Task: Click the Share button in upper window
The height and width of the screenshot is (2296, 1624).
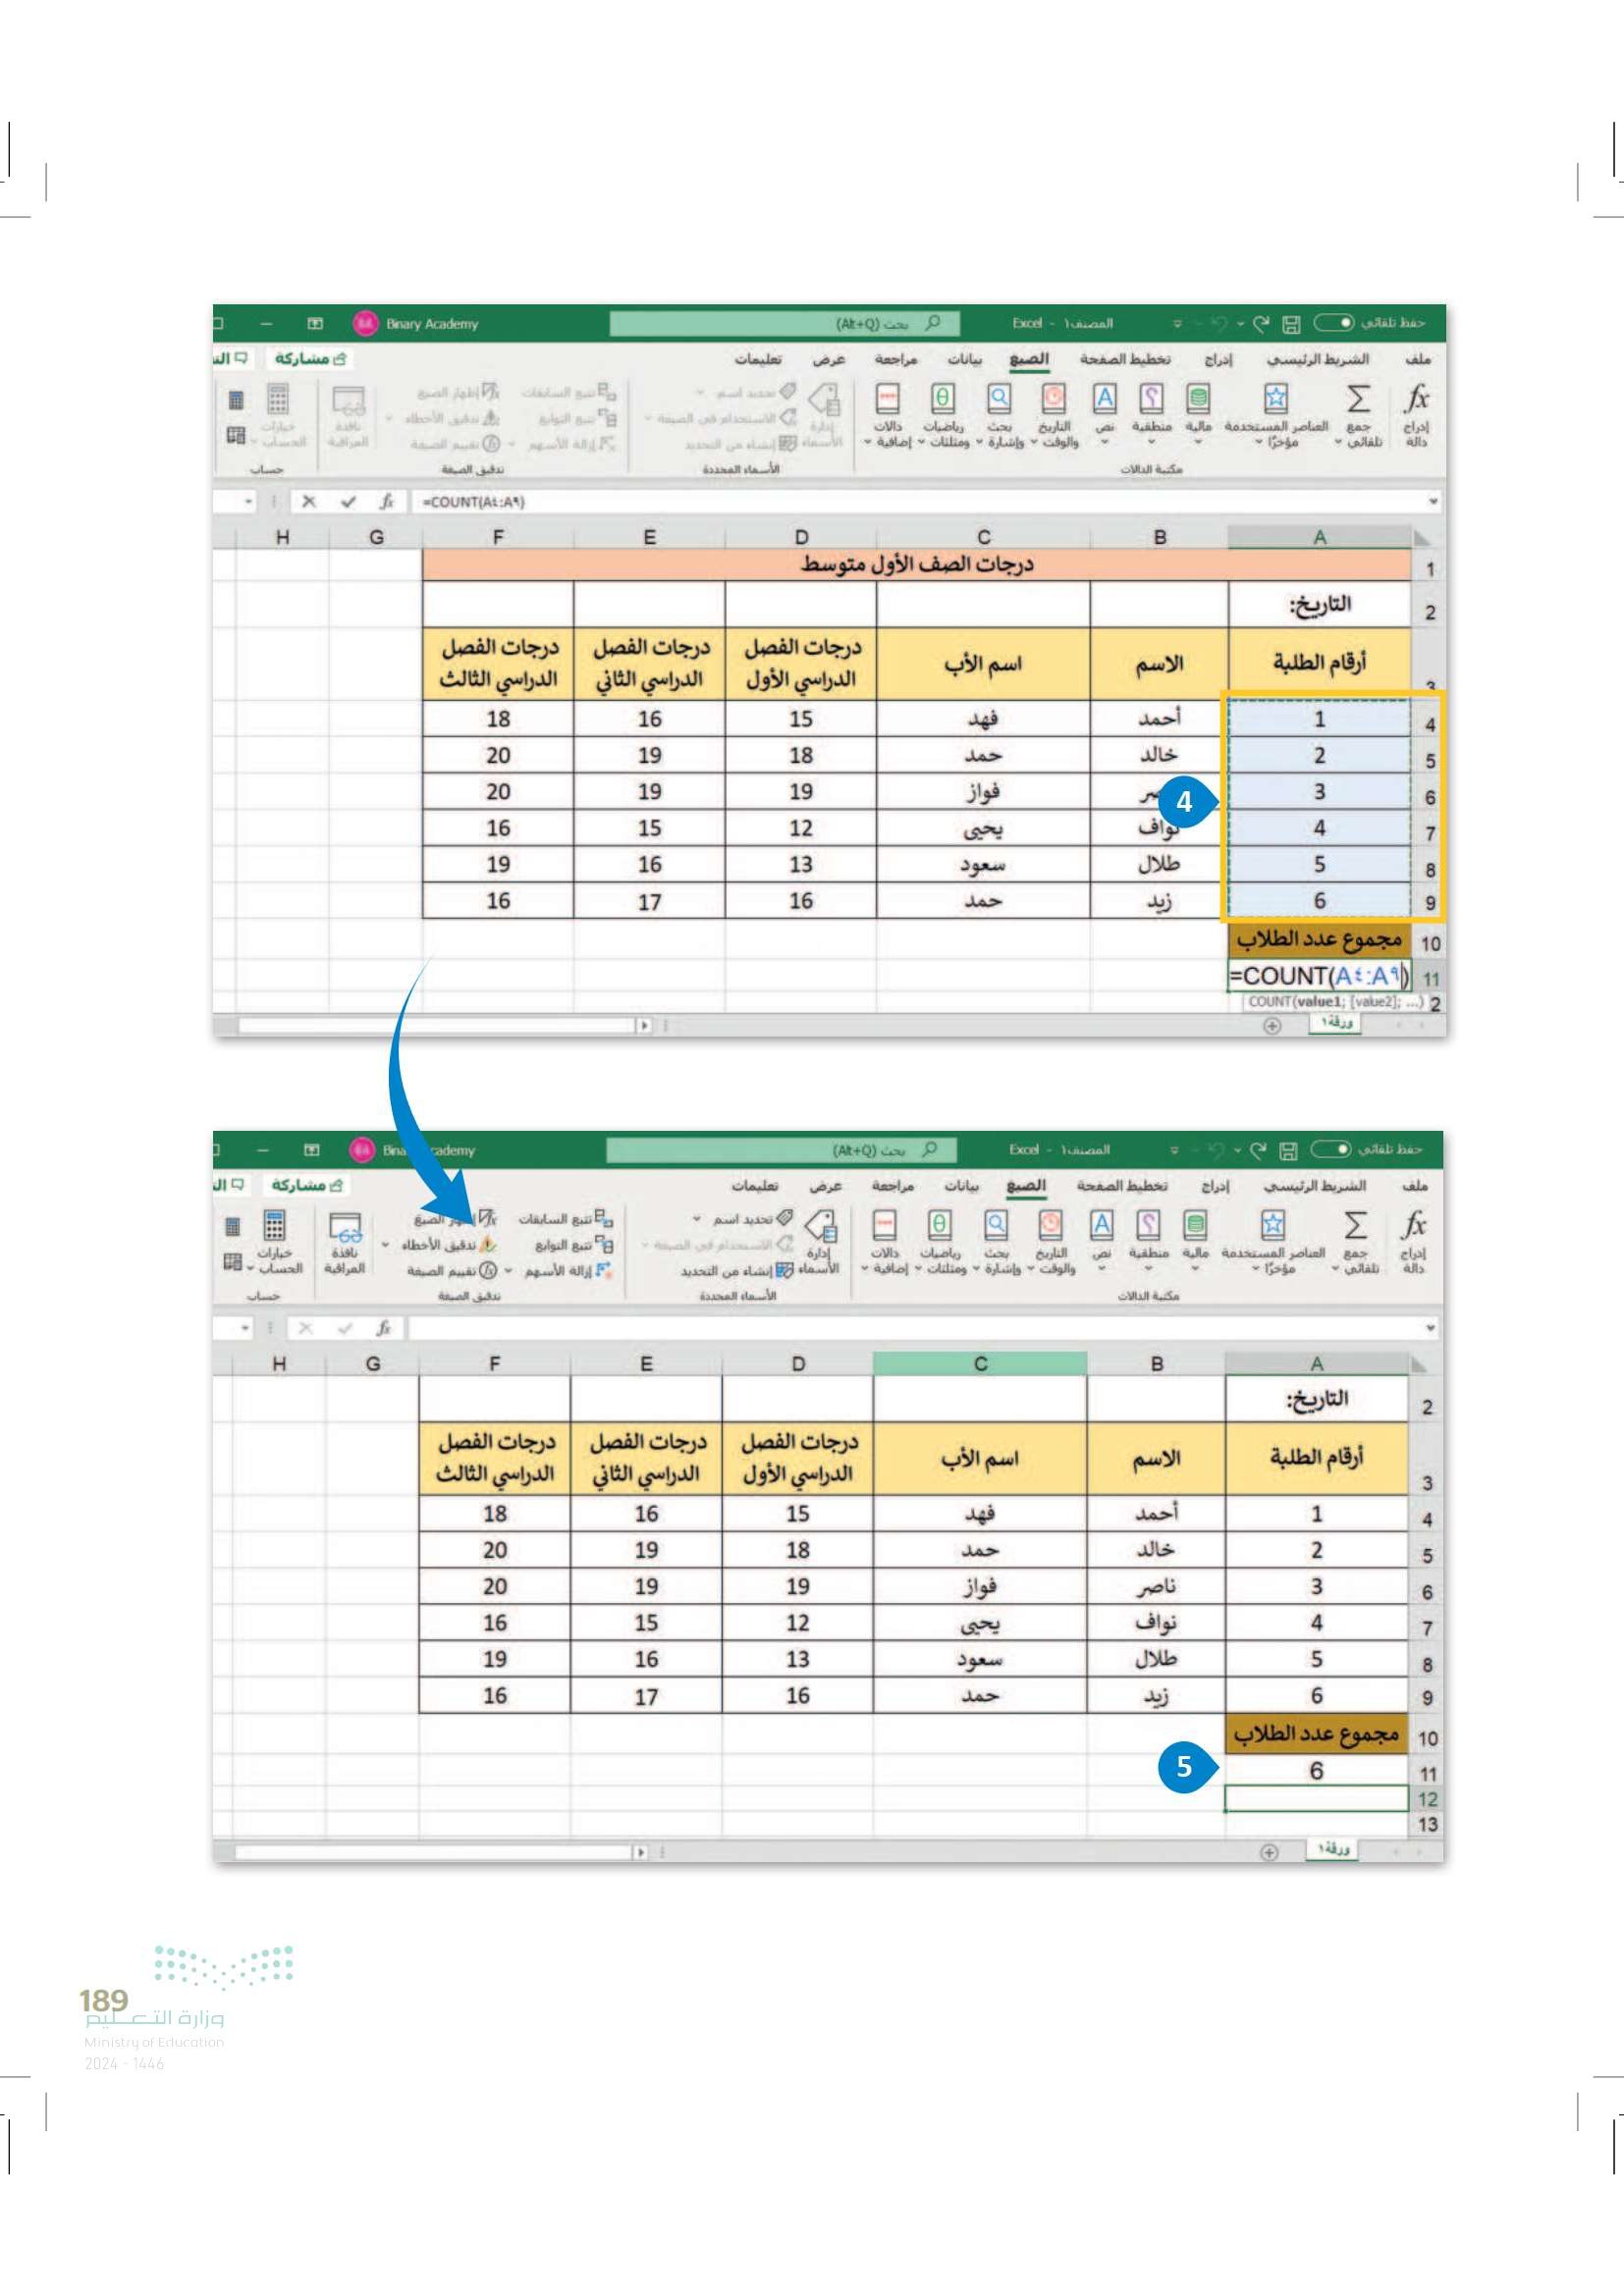Action: click(309, 359)
